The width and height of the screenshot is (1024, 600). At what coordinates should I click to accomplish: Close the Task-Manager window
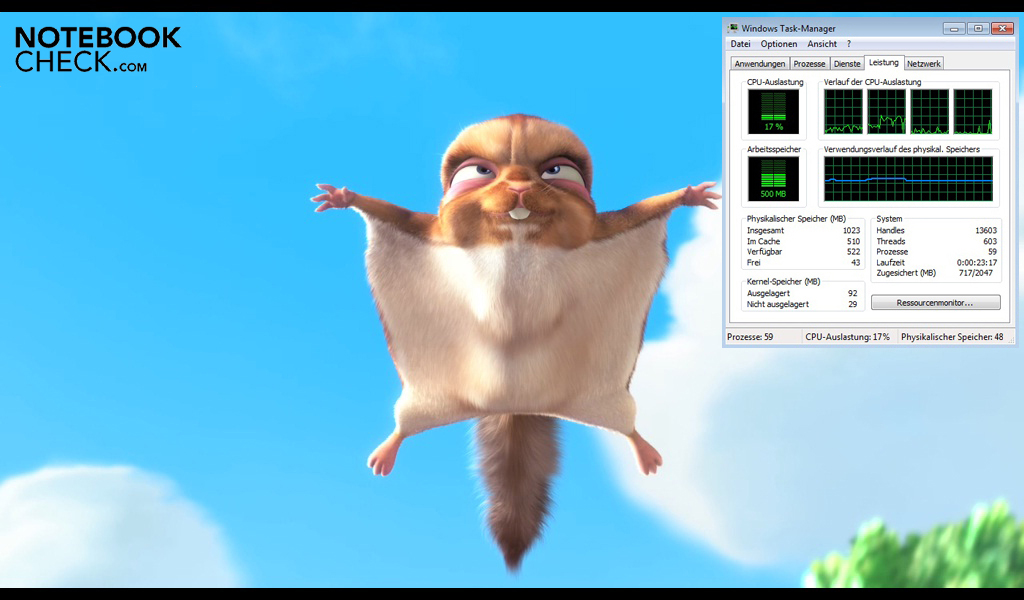(x=1002, y=29)
